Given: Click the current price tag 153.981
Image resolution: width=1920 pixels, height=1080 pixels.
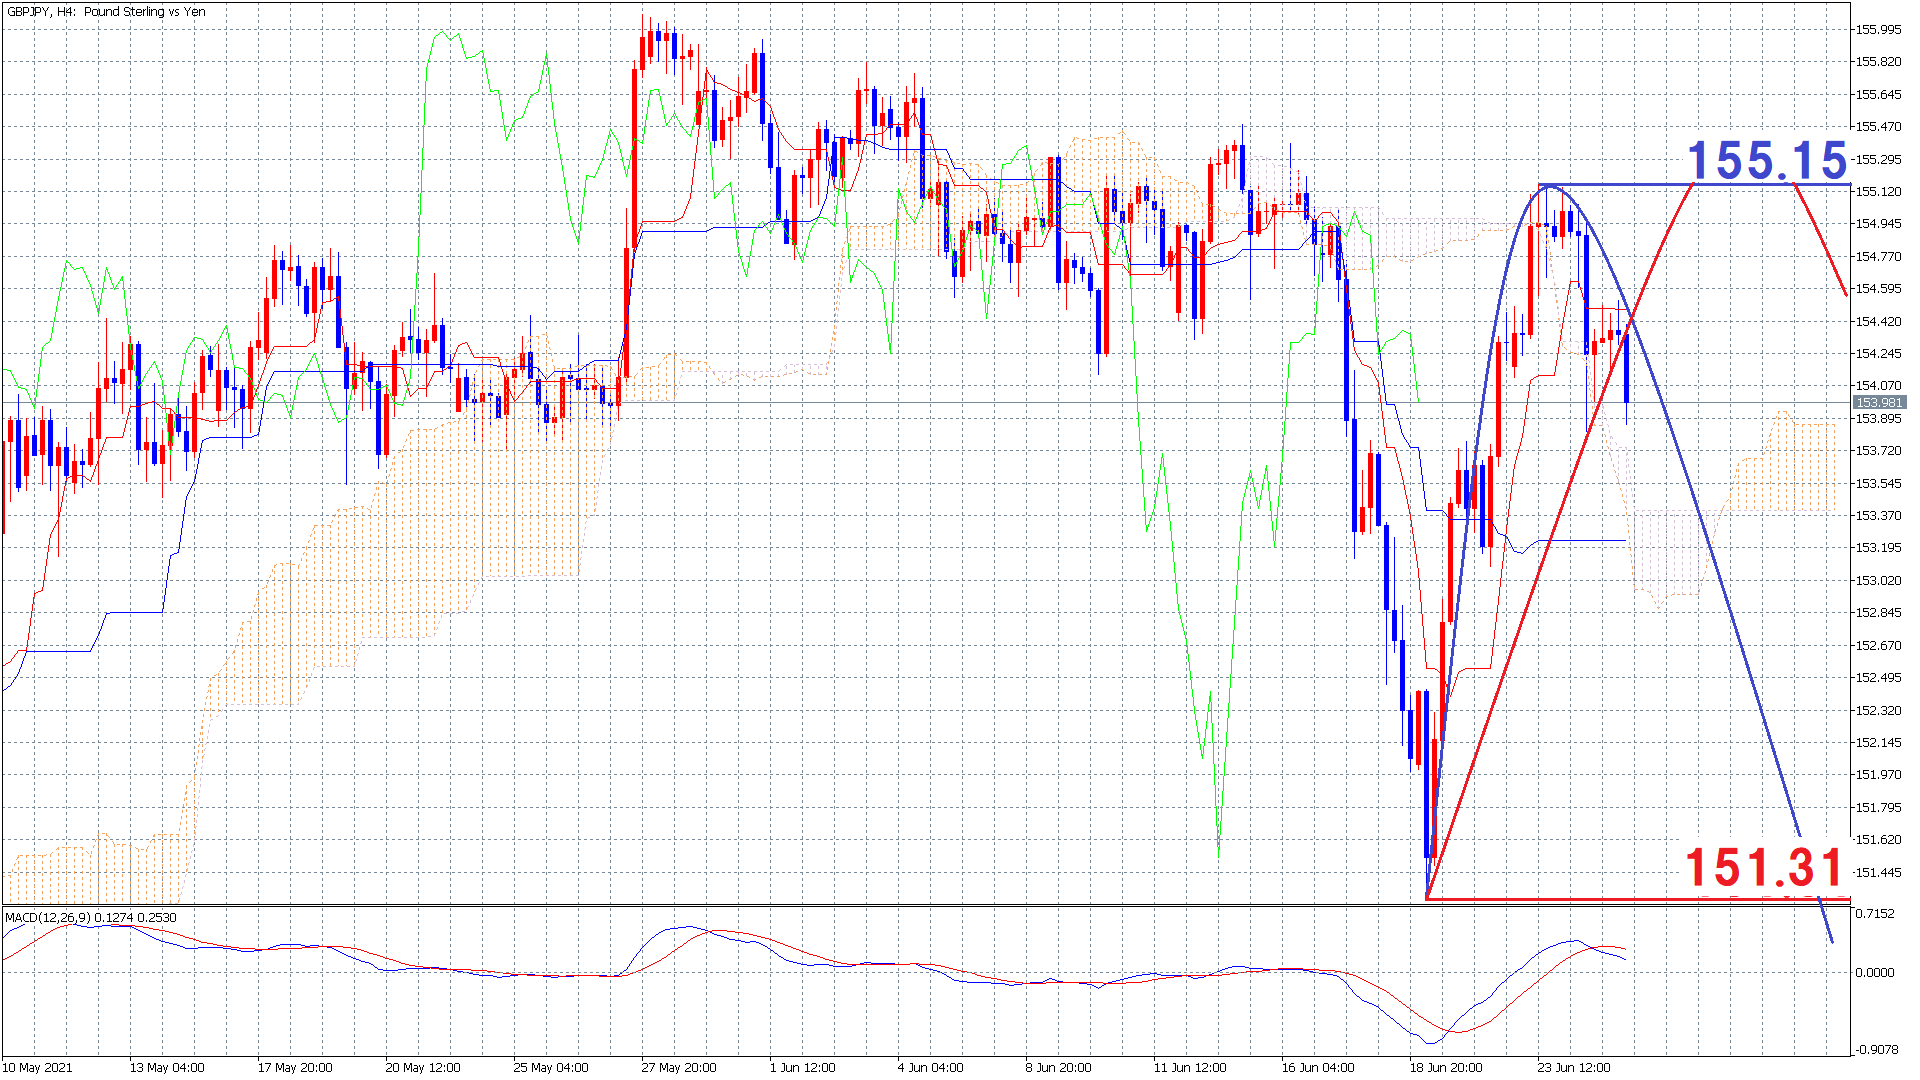Looking at the screenshot, I should click(1878, 403).
